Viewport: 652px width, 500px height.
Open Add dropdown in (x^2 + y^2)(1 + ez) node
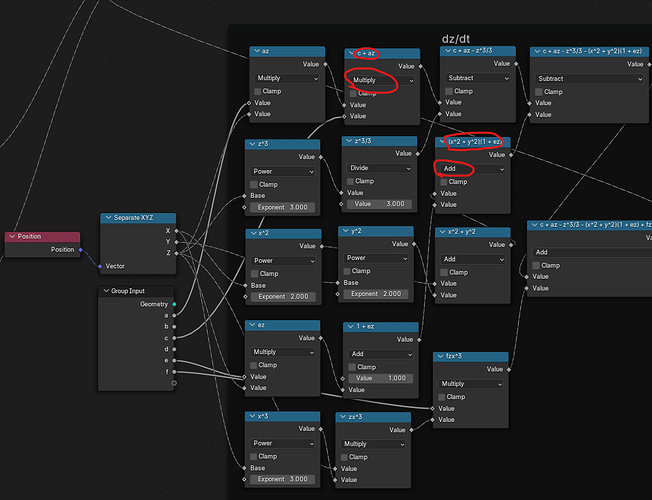pyautogui.click(x=473, y=169)
